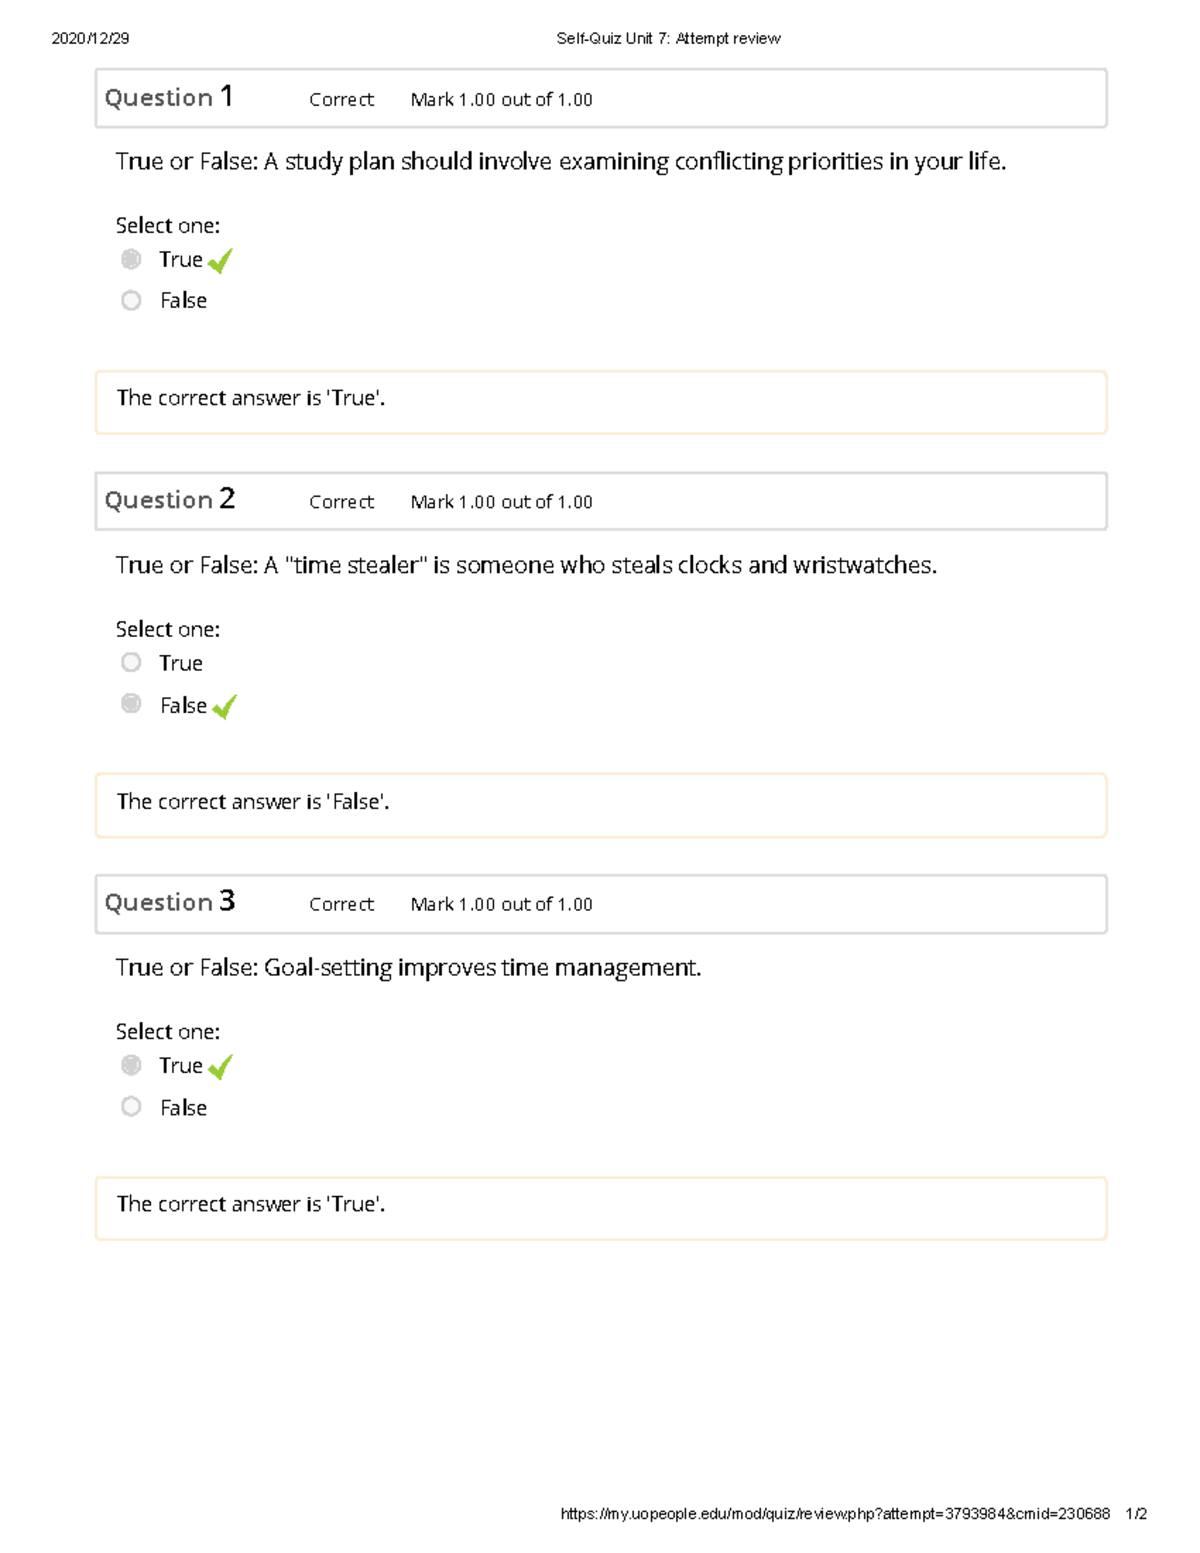Screen dimensions: 1200x1553
Task: Click the correct answer feedback box for Question 1
Action: click(x=600, y=399)
